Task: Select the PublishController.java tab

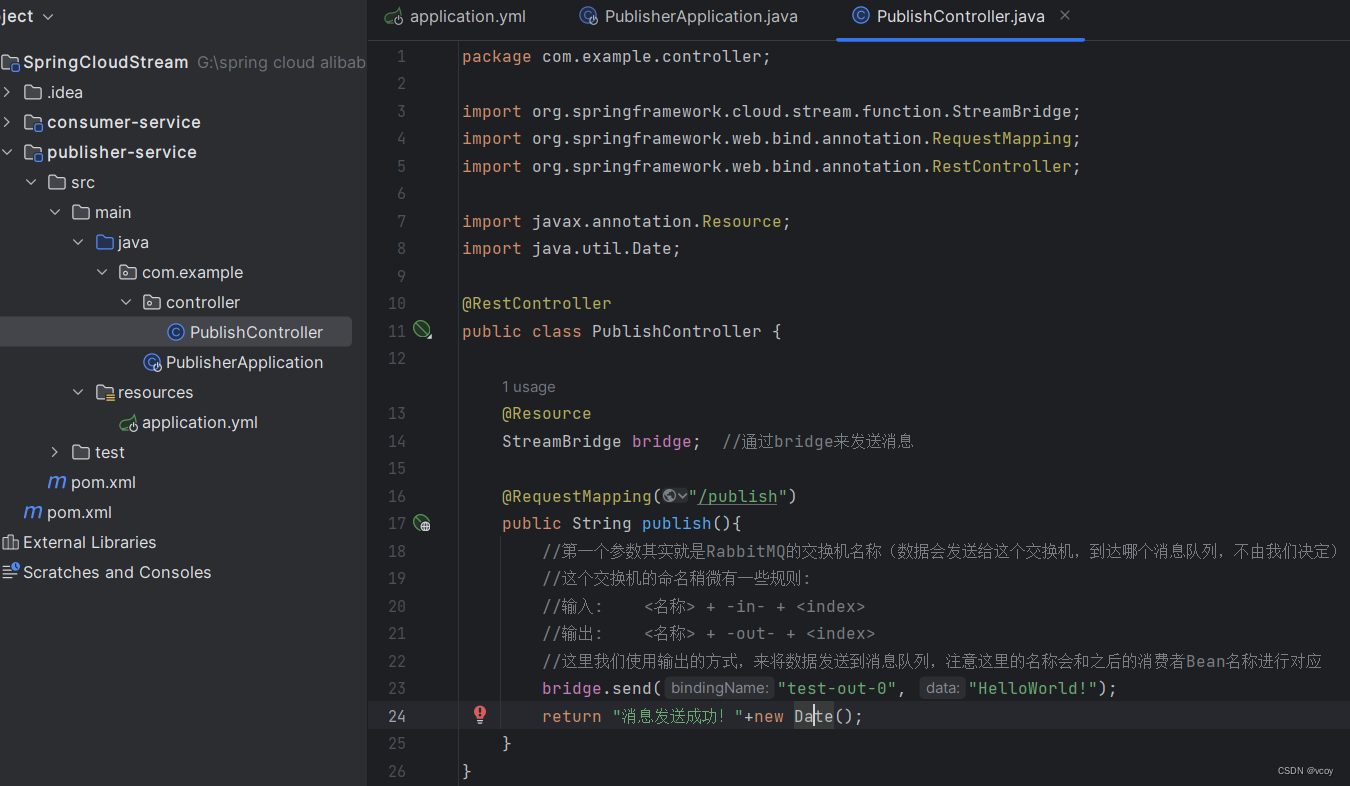Action: (947, 16)
